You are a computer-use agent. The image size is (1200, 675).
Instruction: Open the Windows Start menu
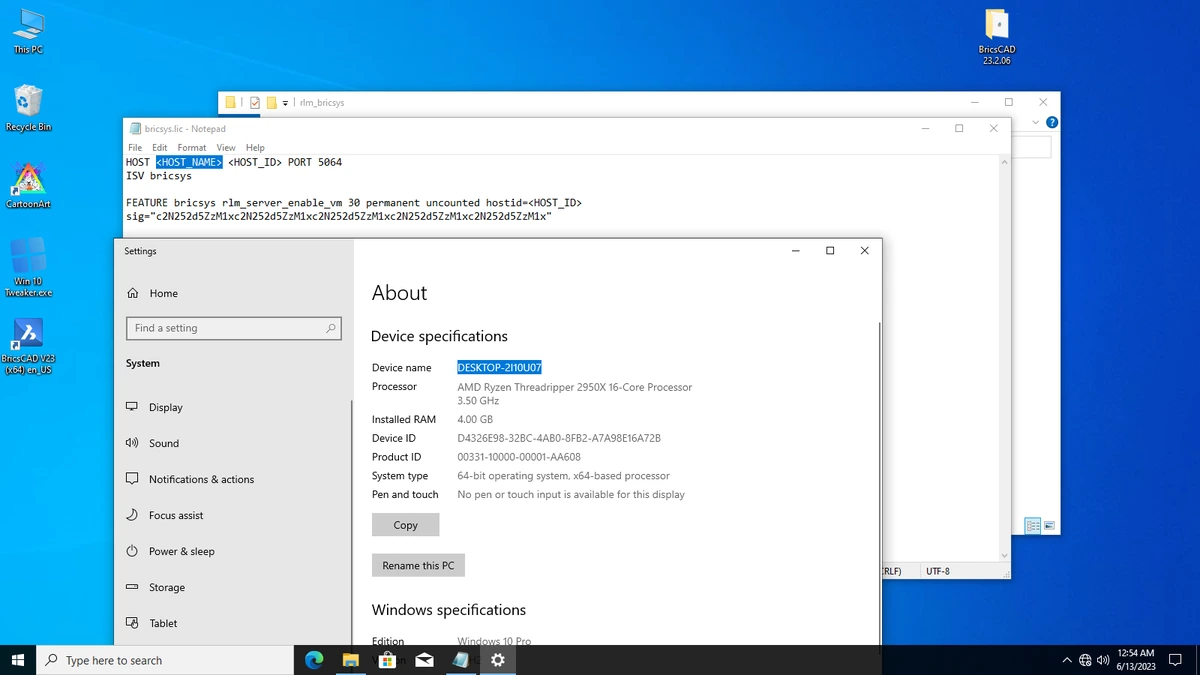[17, 660]
